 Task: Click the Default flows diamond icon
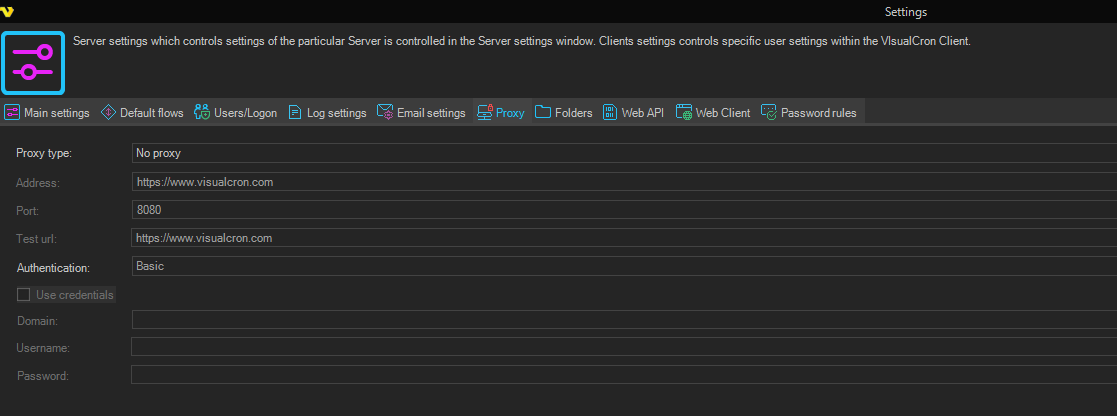coord(108,113)
